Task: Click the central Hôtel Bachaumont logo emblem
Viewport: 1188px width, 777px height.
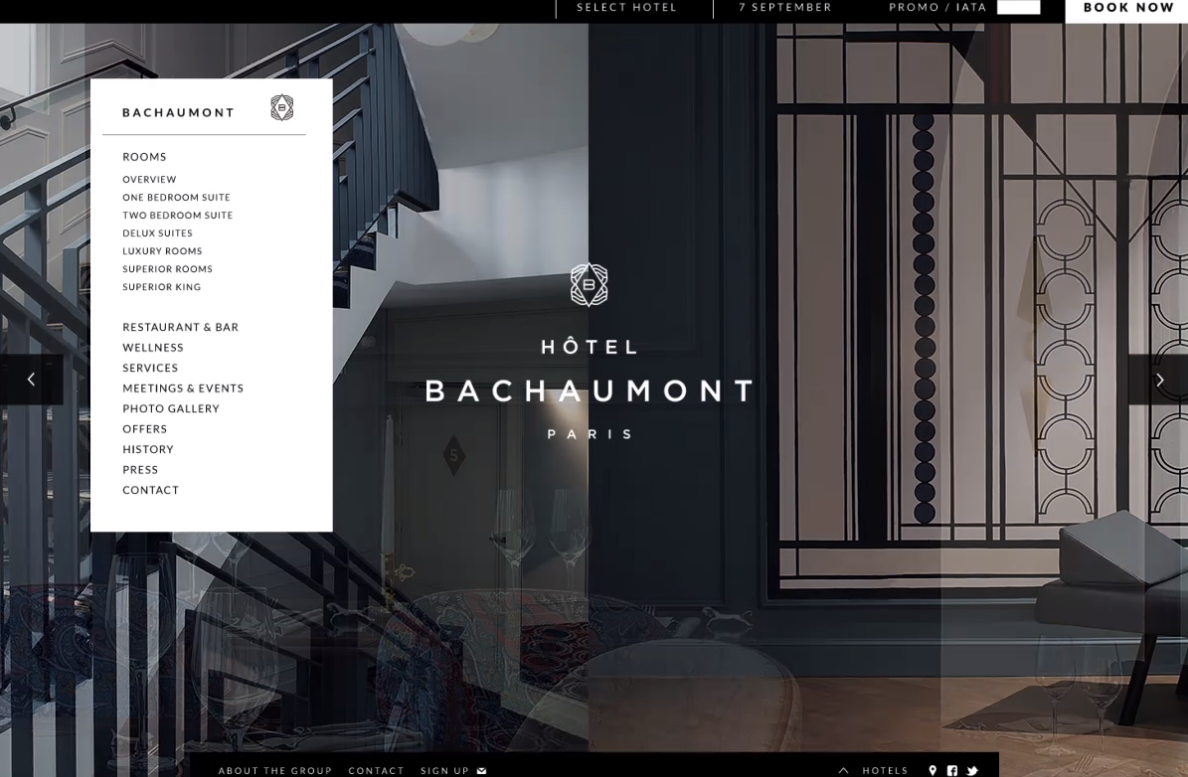Action: 590,287
